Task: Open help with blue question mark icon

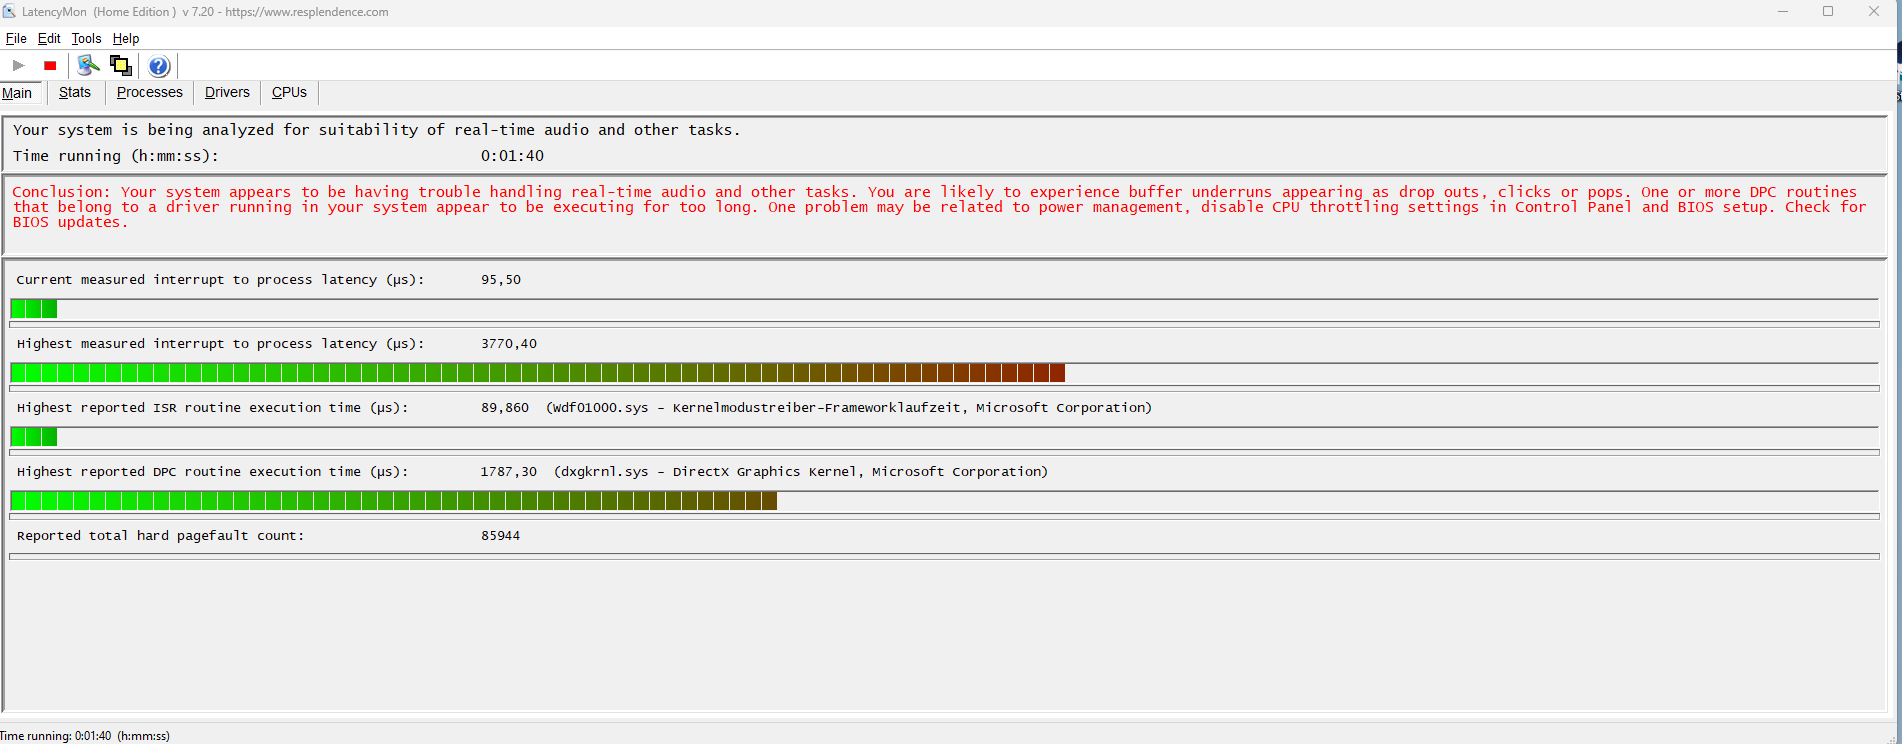Action: [159, 66]
